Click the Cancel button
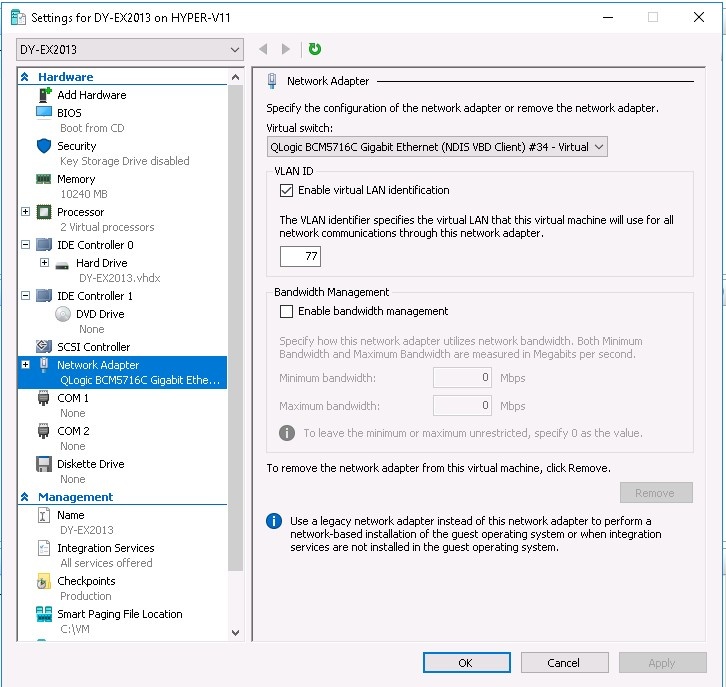 tap(563, 662)
